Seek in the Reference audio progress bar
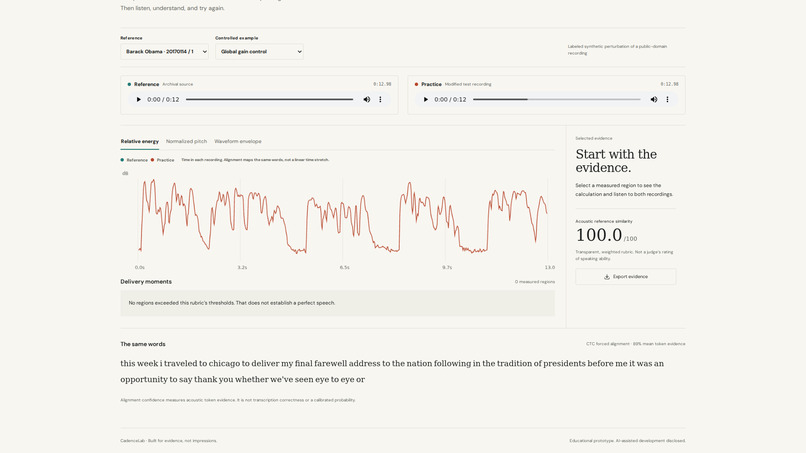806x453 pixels. pyautogui.click(x=269, y=100)
